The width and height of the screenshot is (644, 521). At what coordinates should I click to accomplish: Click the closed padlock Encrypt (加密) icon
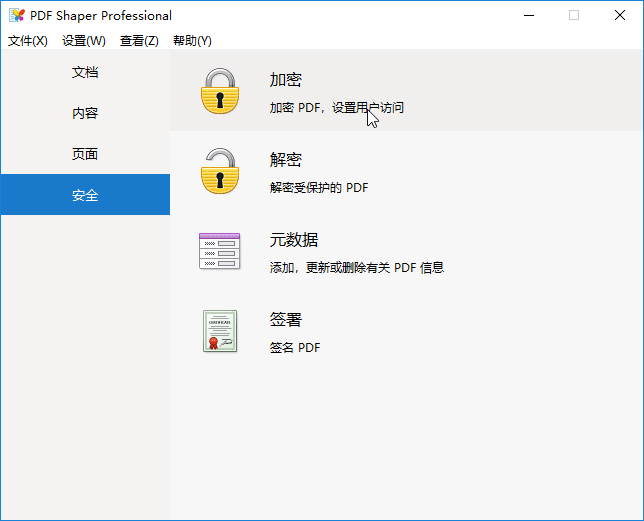tap(220, 91)
